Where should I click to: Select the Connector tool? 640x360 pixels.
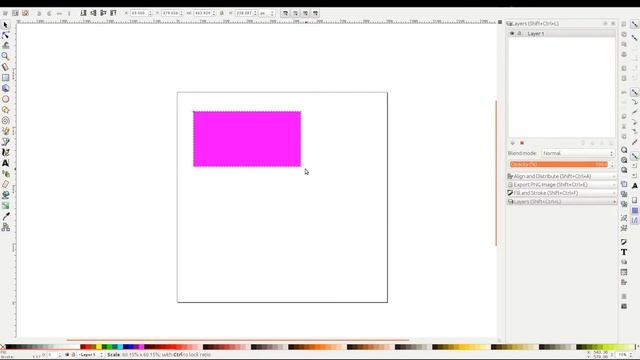5,227
